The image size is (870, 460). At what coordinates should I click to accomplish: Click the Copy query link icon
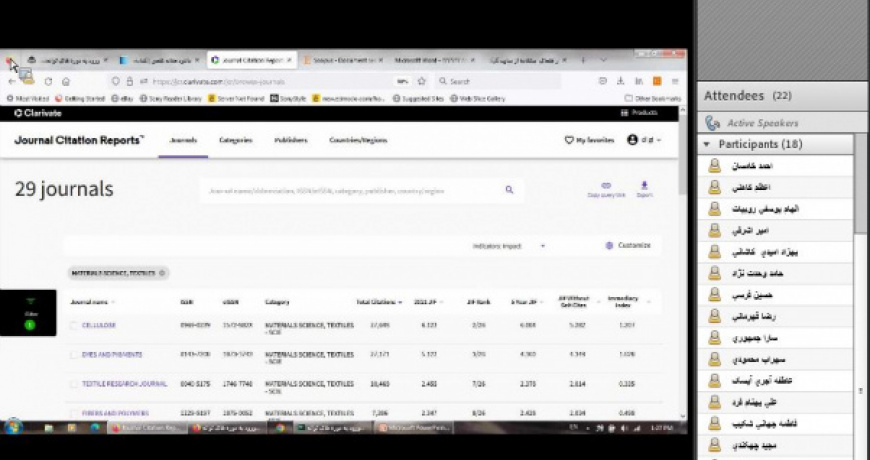(606, 185)
